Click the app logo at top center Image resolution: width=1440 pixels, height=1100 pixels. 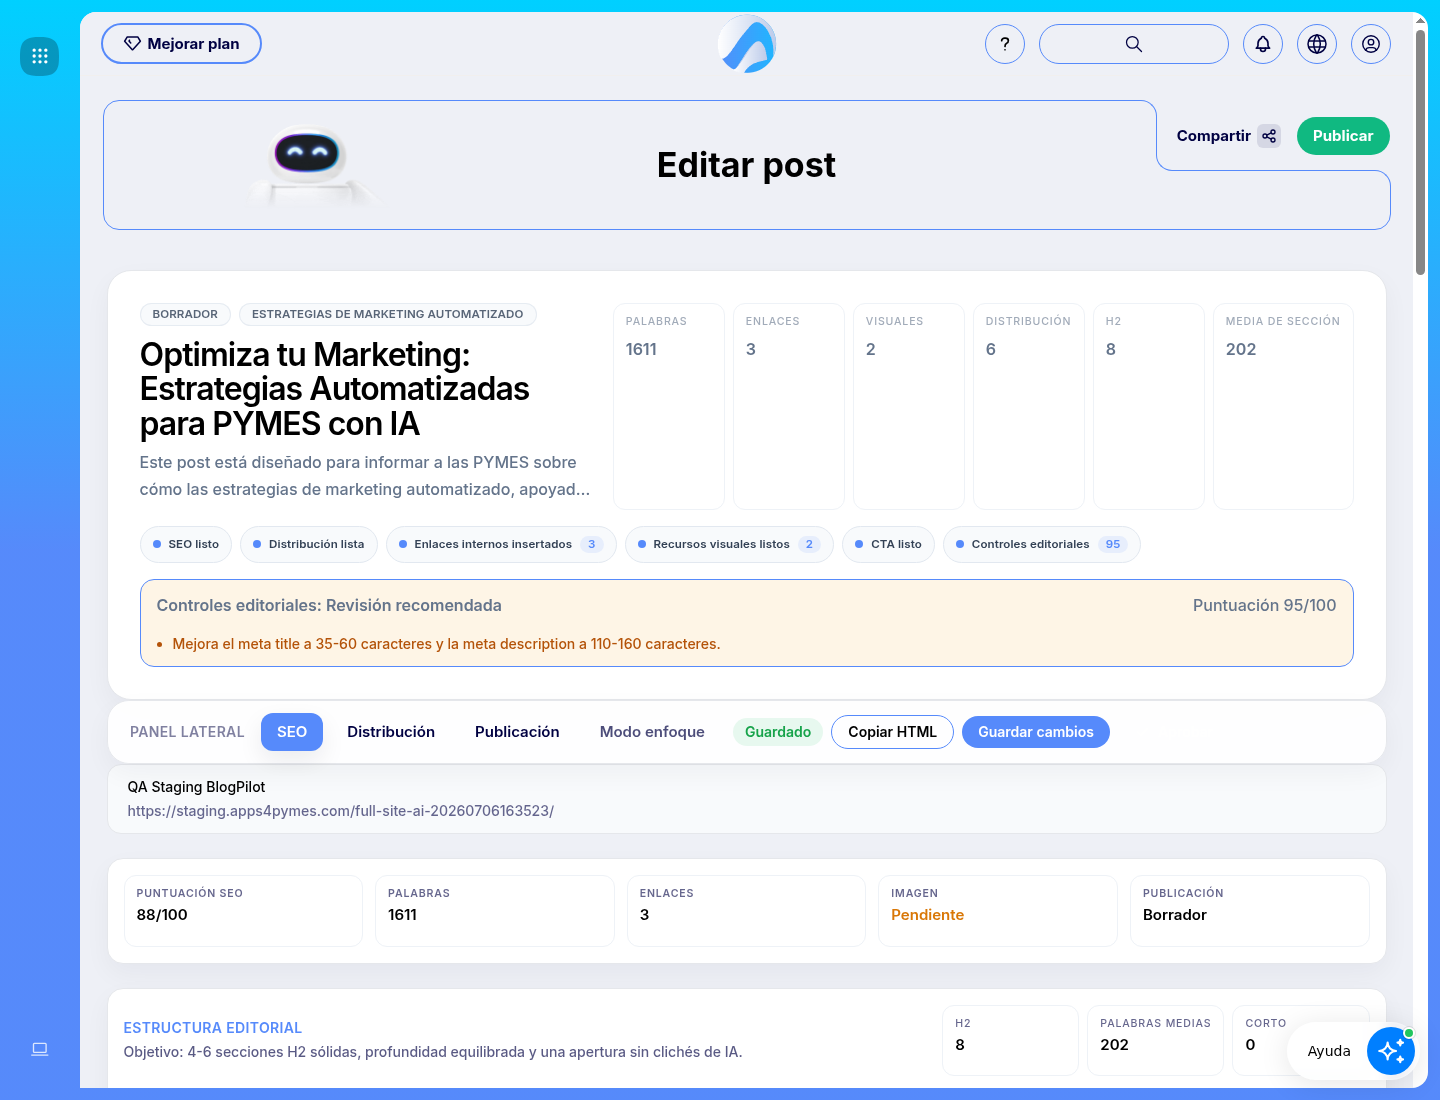pos(747,44)
